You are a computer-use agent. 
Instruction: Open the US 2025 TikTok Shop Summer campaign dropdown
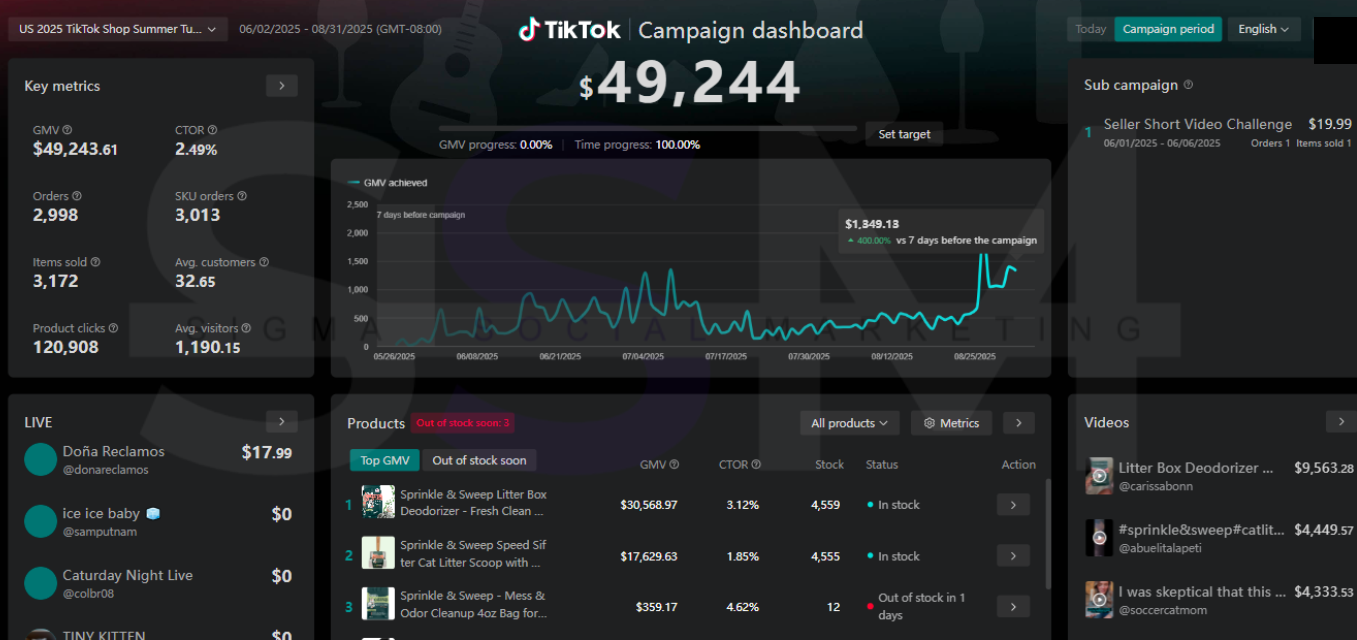point(117,29)
